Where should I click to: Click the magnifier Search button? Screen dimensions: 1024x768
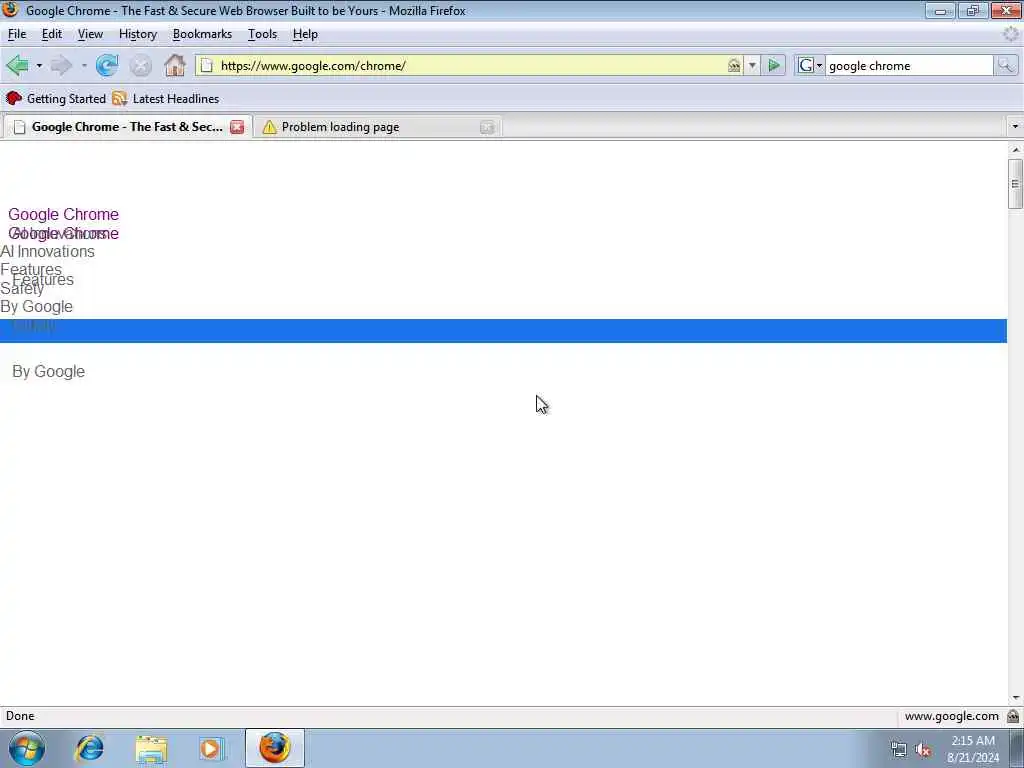[1006, 65]
